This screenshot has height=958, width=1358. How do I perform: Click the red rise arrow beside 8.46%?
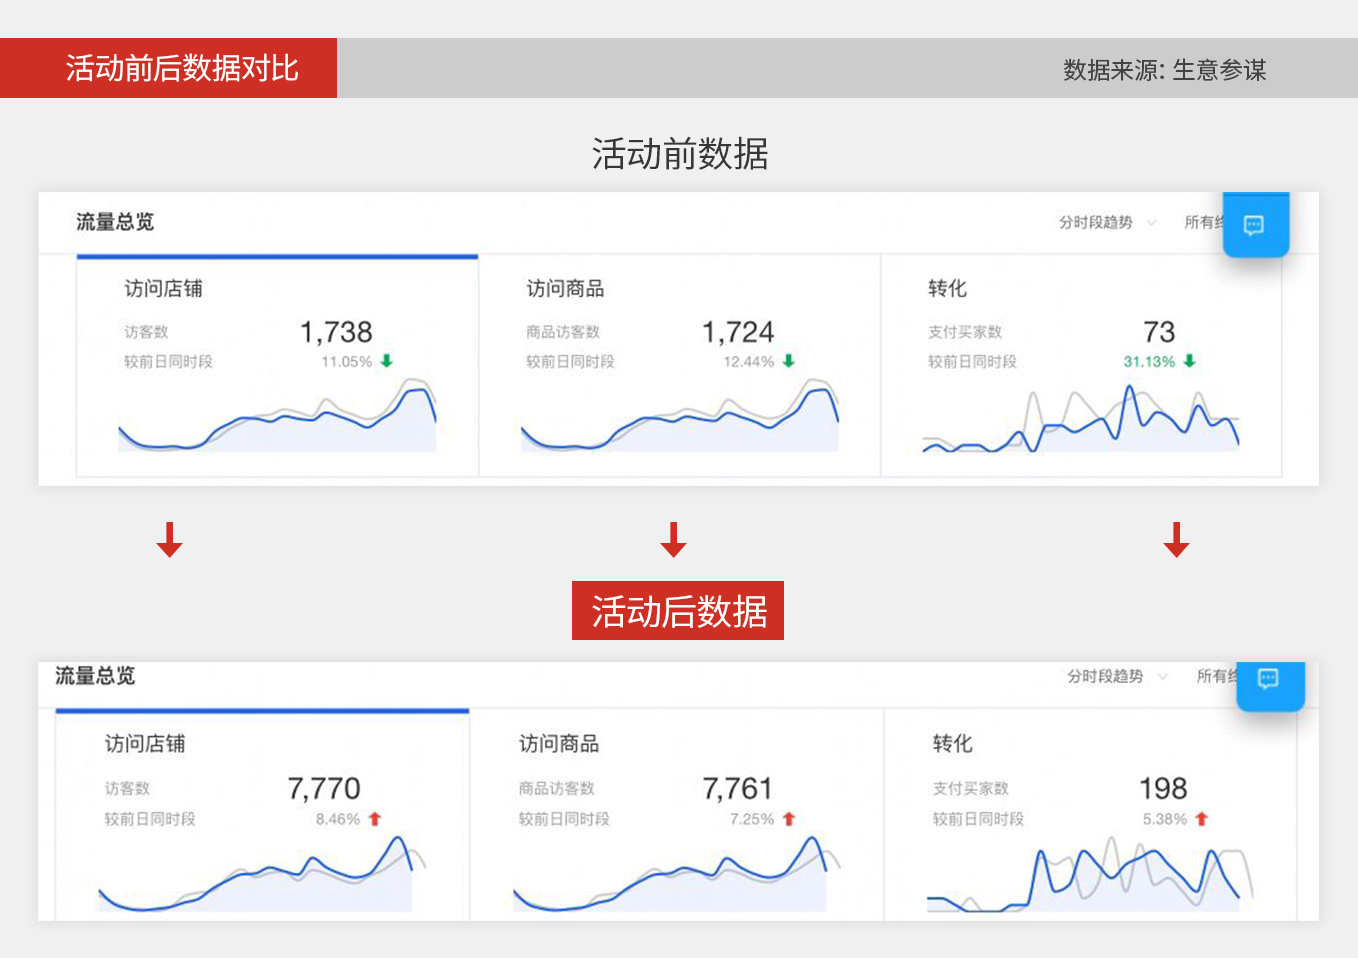pyautogui.click(x=373, y=818)
